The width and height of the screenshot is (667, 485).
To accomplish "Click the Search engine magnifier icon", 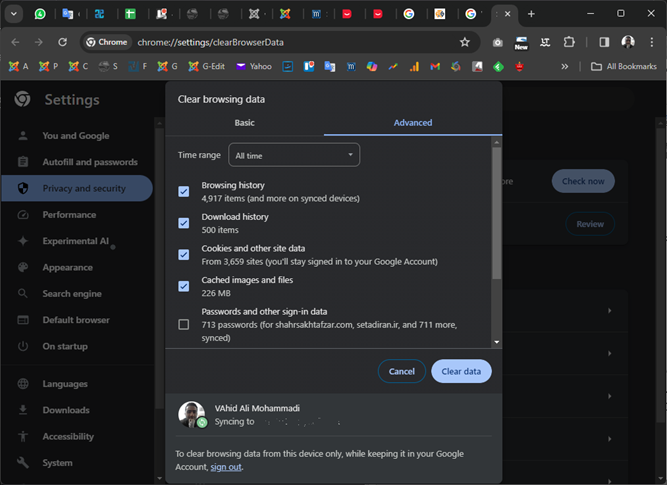I will pyautogui.click(x=23, y=294).
